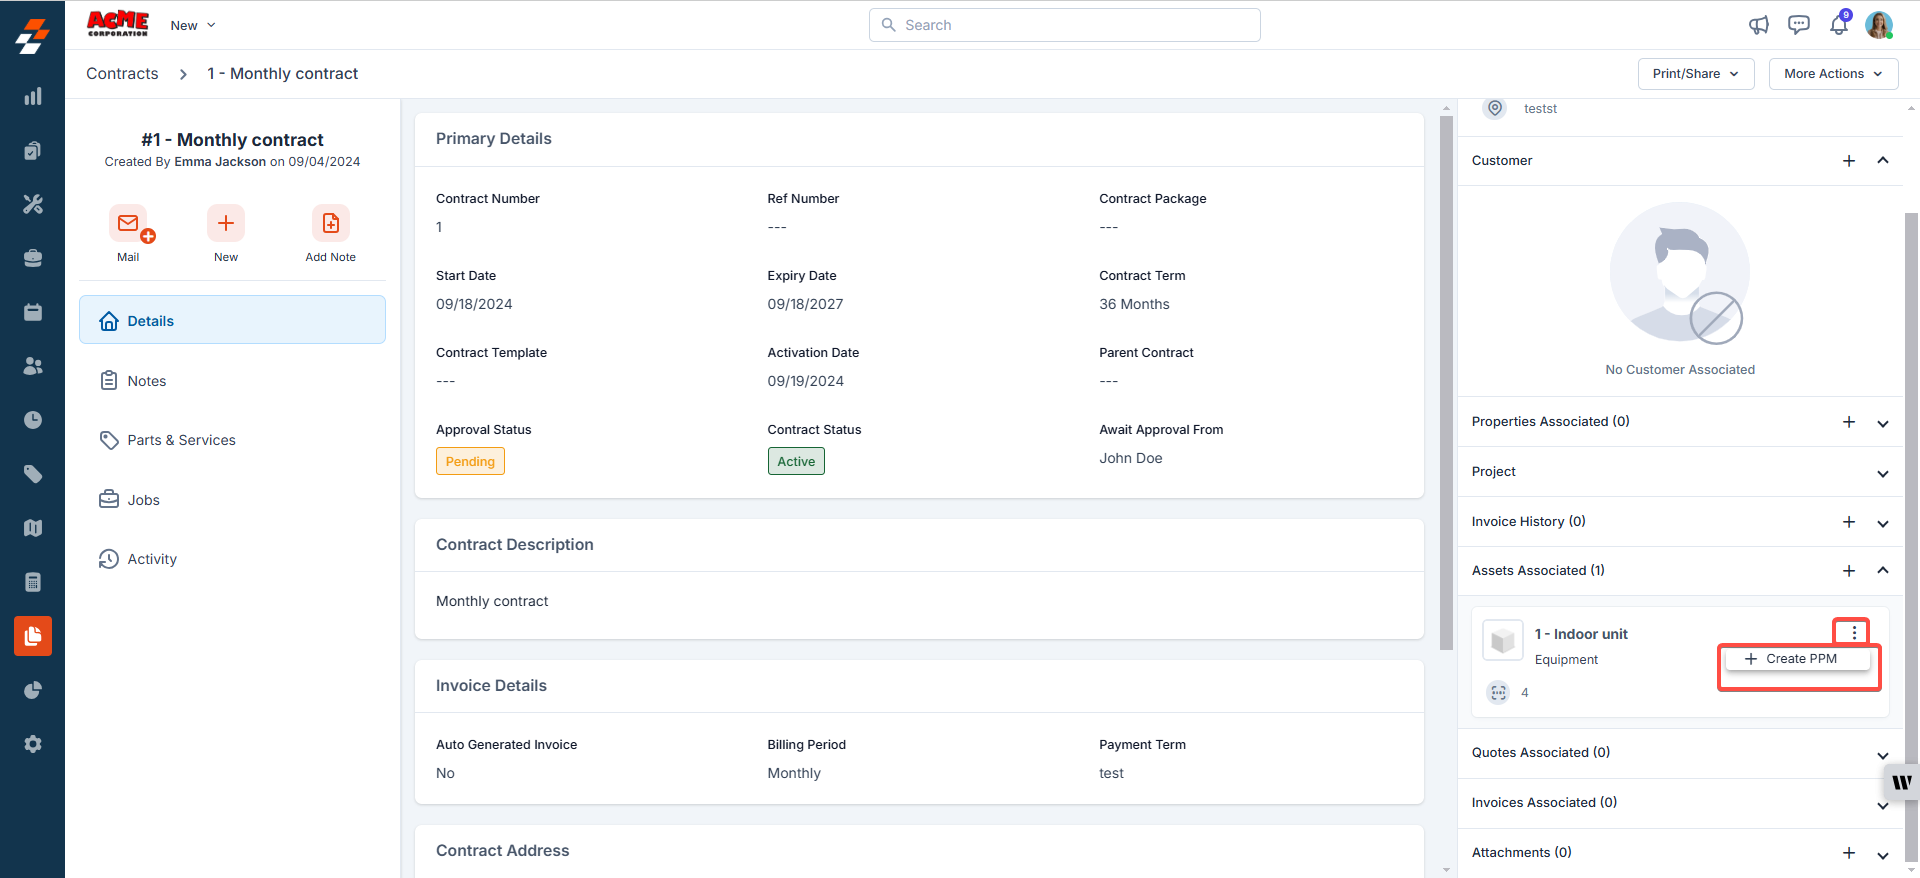This screenshot has width=1920, height=878.
Task: Expand the Properties Associated section
Action: coord(1882,423)
